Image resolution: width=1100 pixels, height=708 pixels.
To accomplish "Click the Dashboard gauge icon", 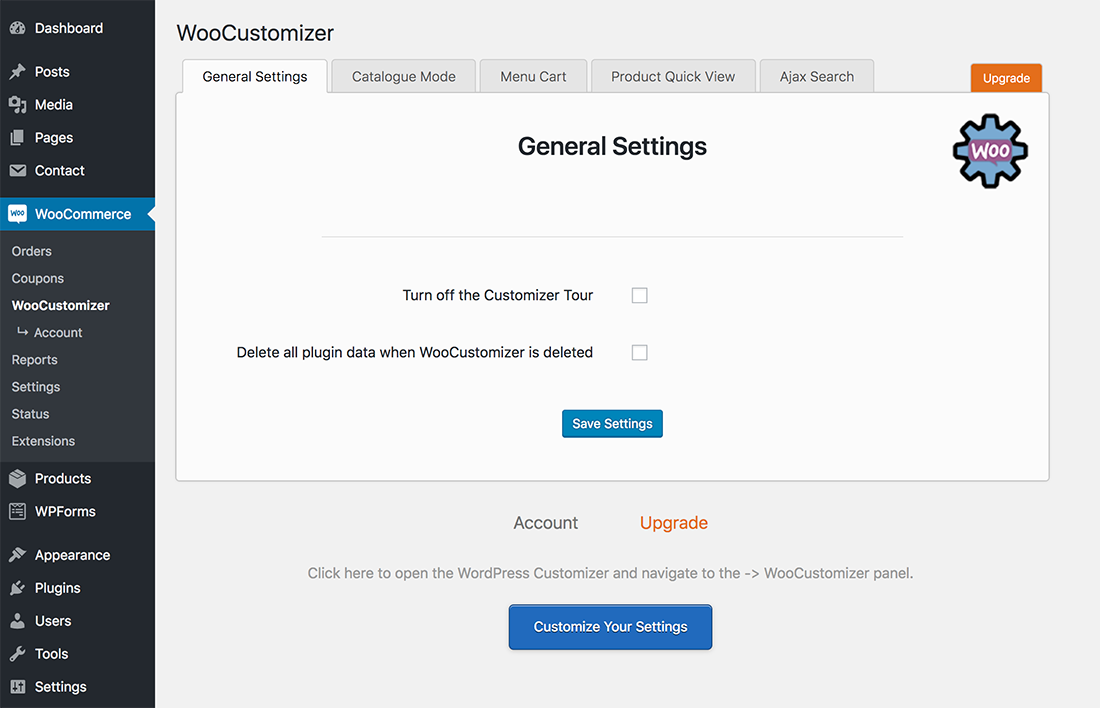I will (17, 28).
